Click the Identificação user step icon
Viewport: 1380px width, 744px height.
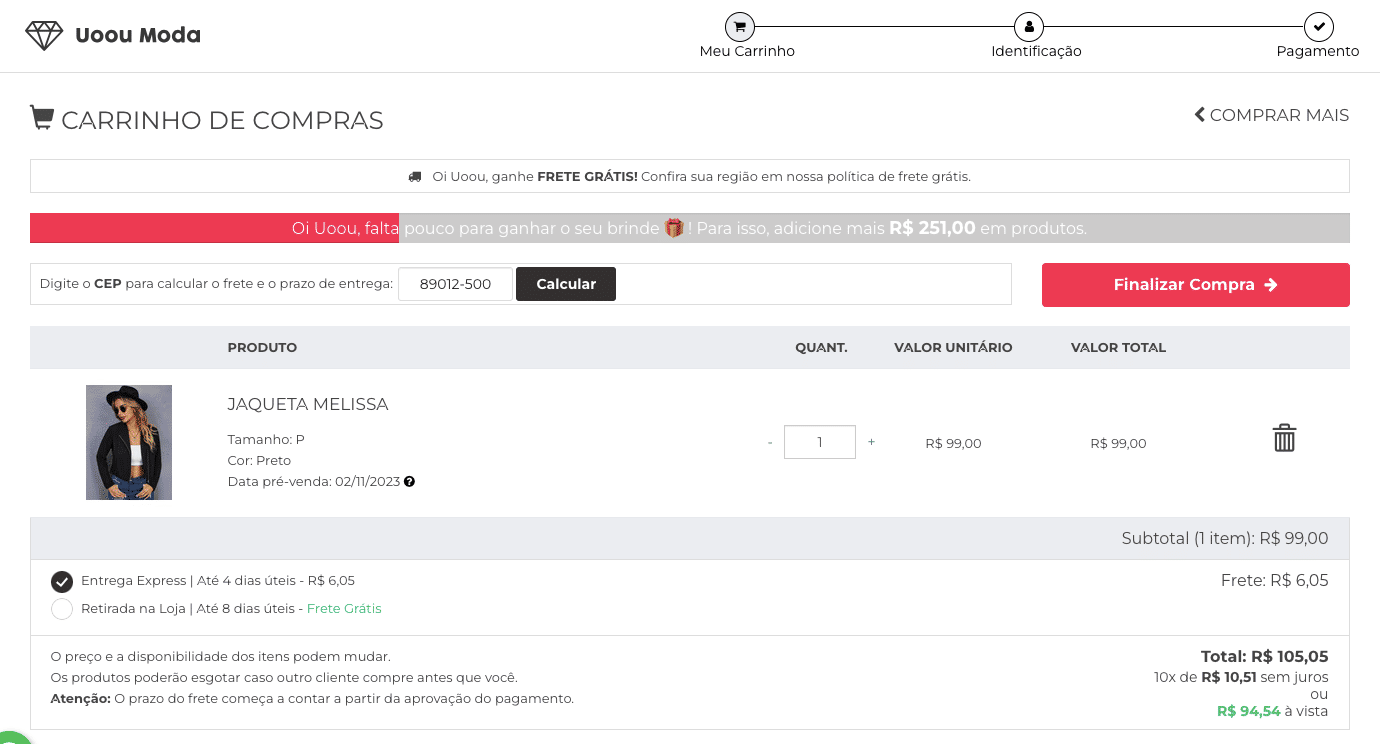click(1028, 27)
